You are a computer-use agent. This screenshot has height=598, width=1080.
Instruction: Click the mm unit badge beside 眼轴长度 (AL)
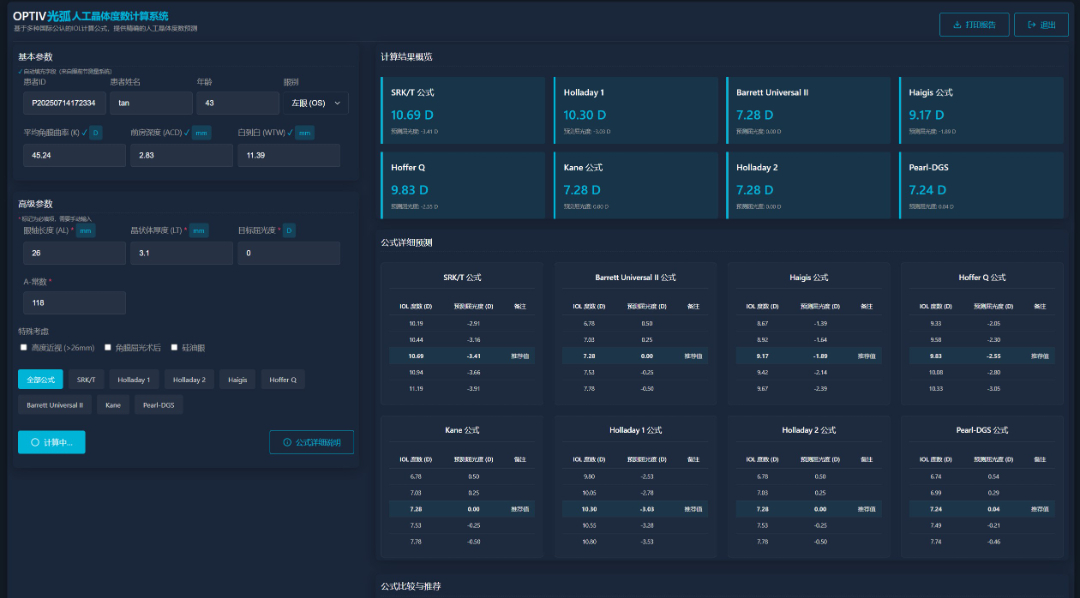[x=86, y=231]
